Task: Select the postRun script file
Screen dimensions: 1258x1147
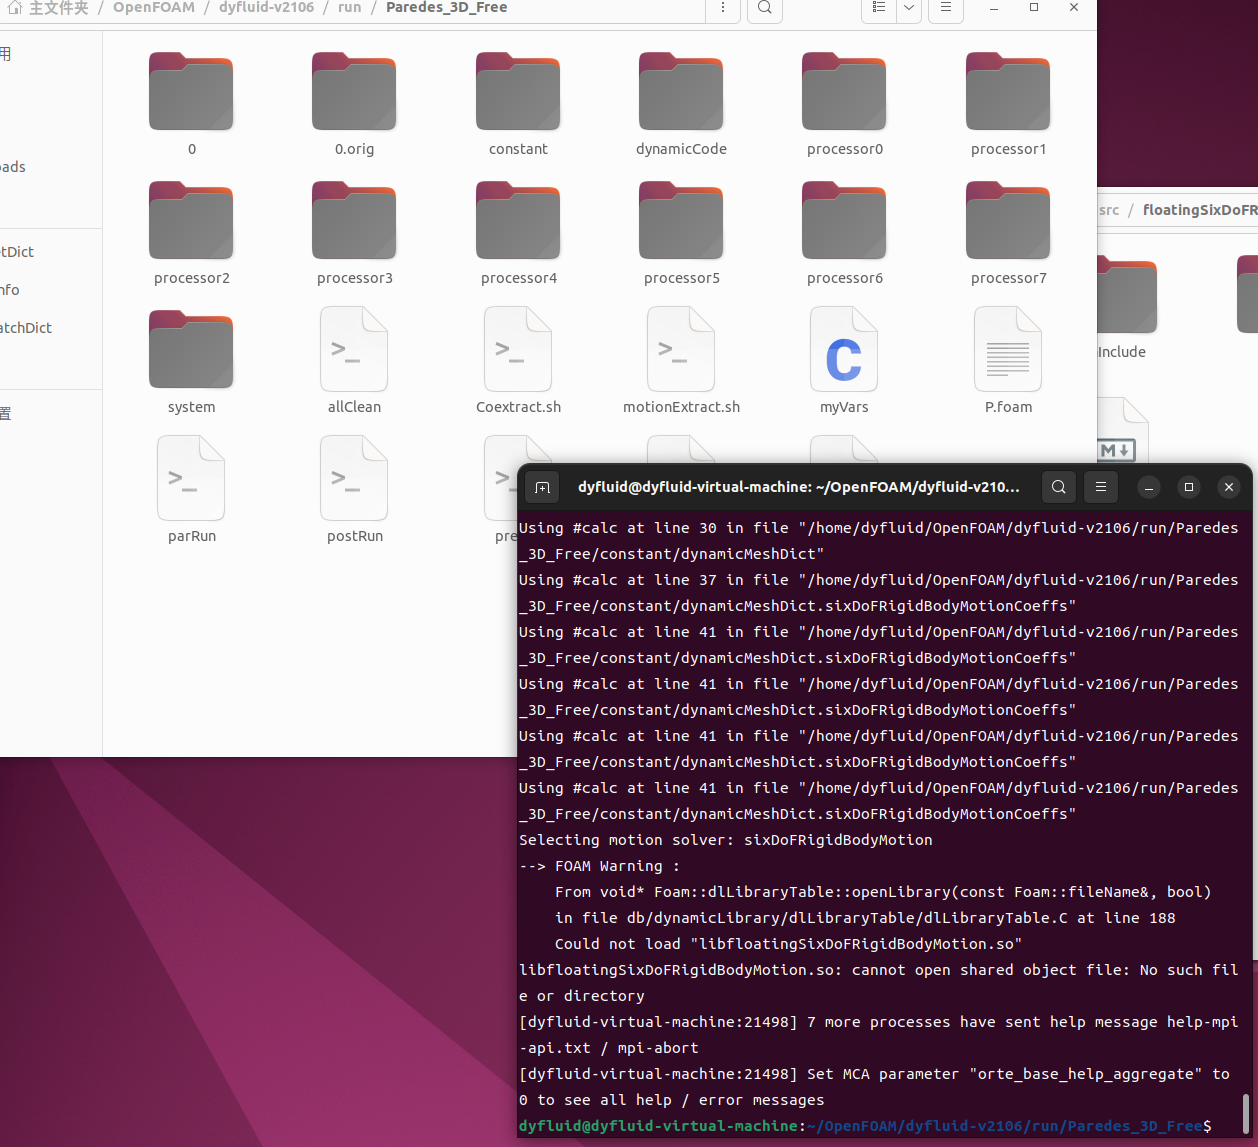Action: (x=354, y=478)
